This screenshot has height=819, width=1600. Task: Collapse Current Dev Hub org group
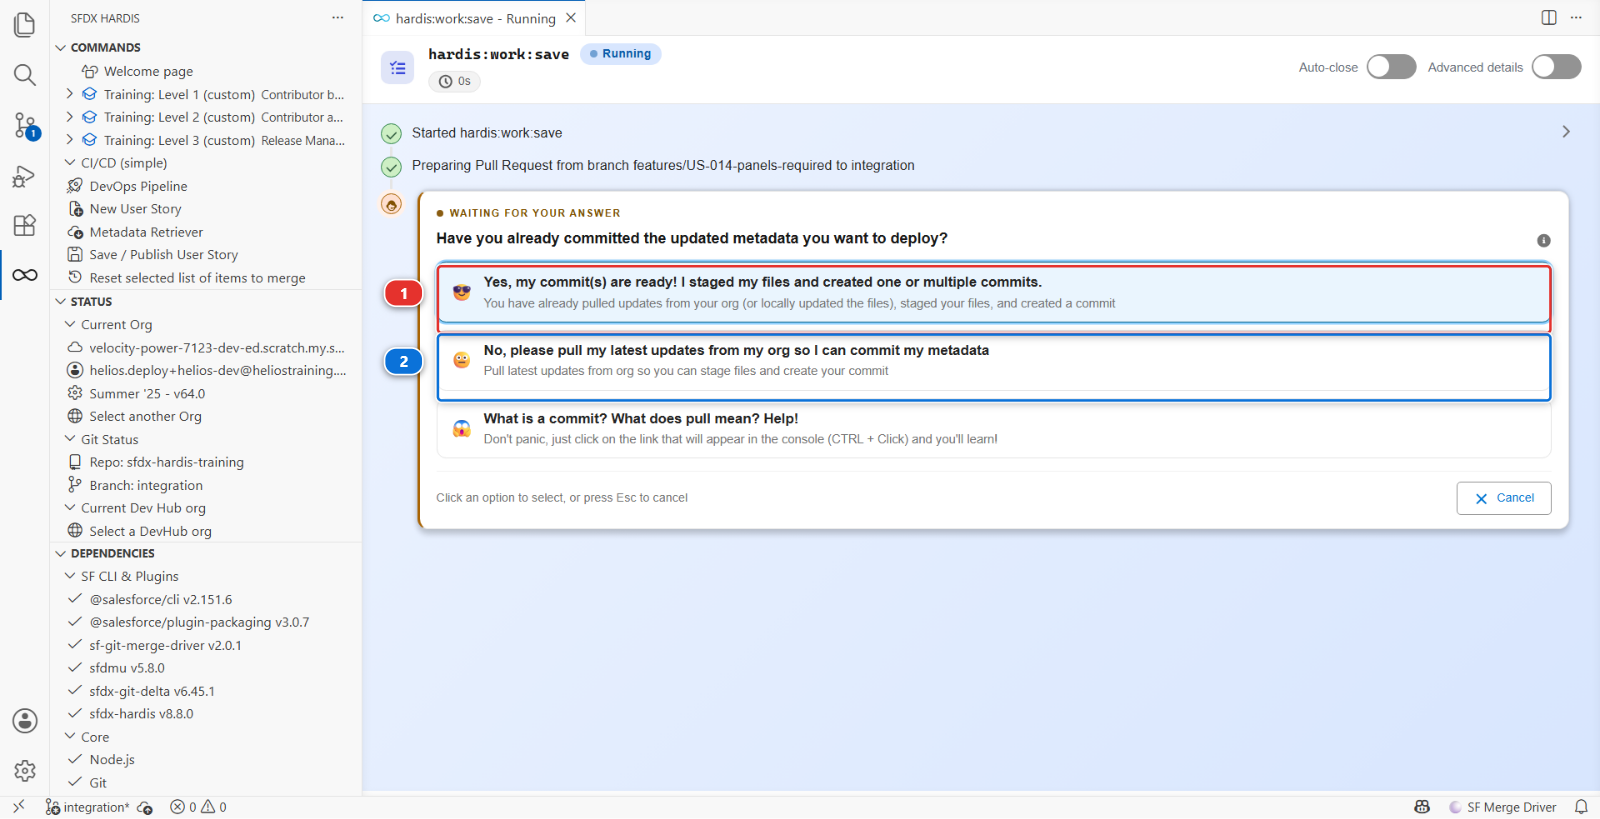(x=70, y=508)
